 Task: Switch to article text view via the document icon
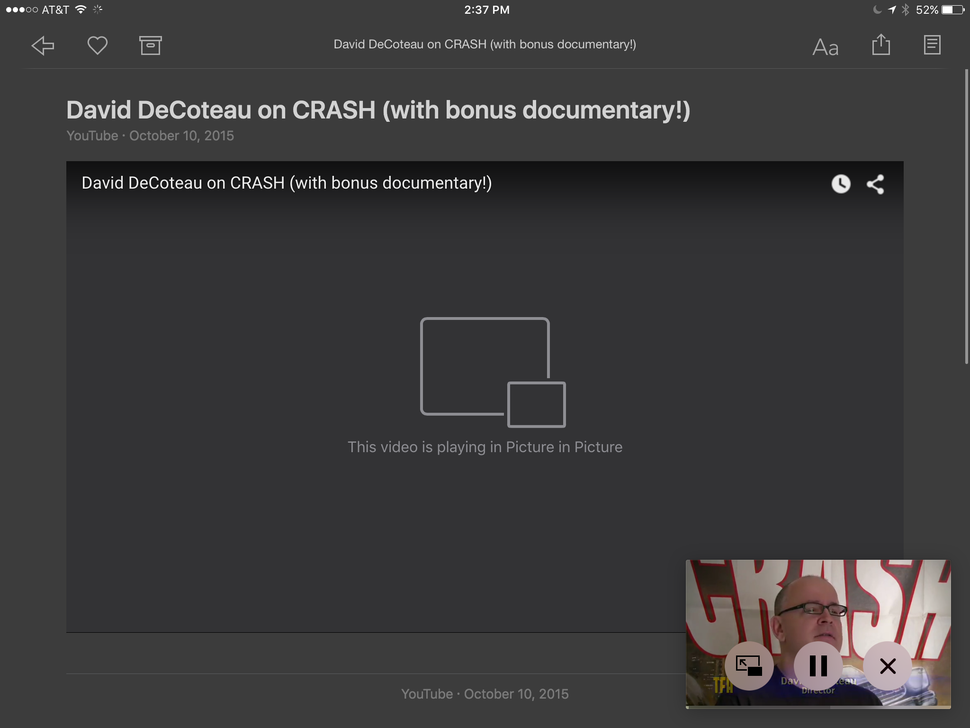[931, 44]
